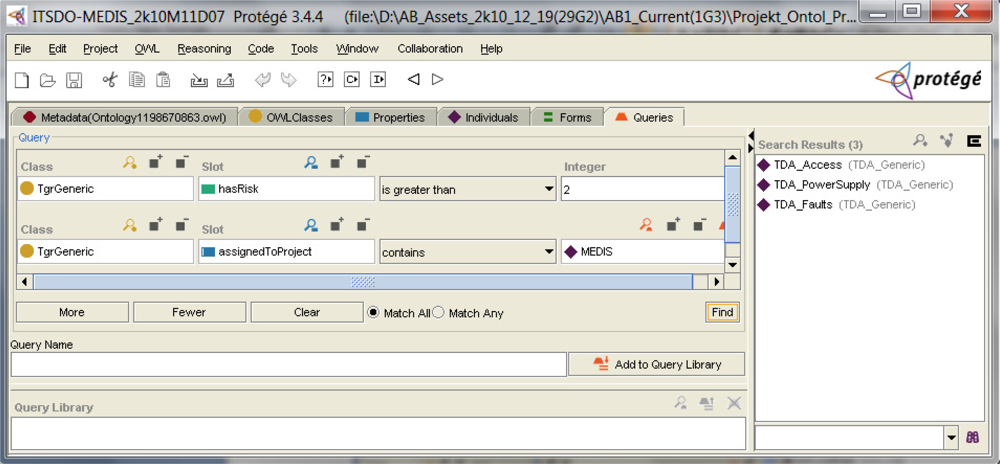Open the 'is greater than' comparison dropdown

click(548, 189)
